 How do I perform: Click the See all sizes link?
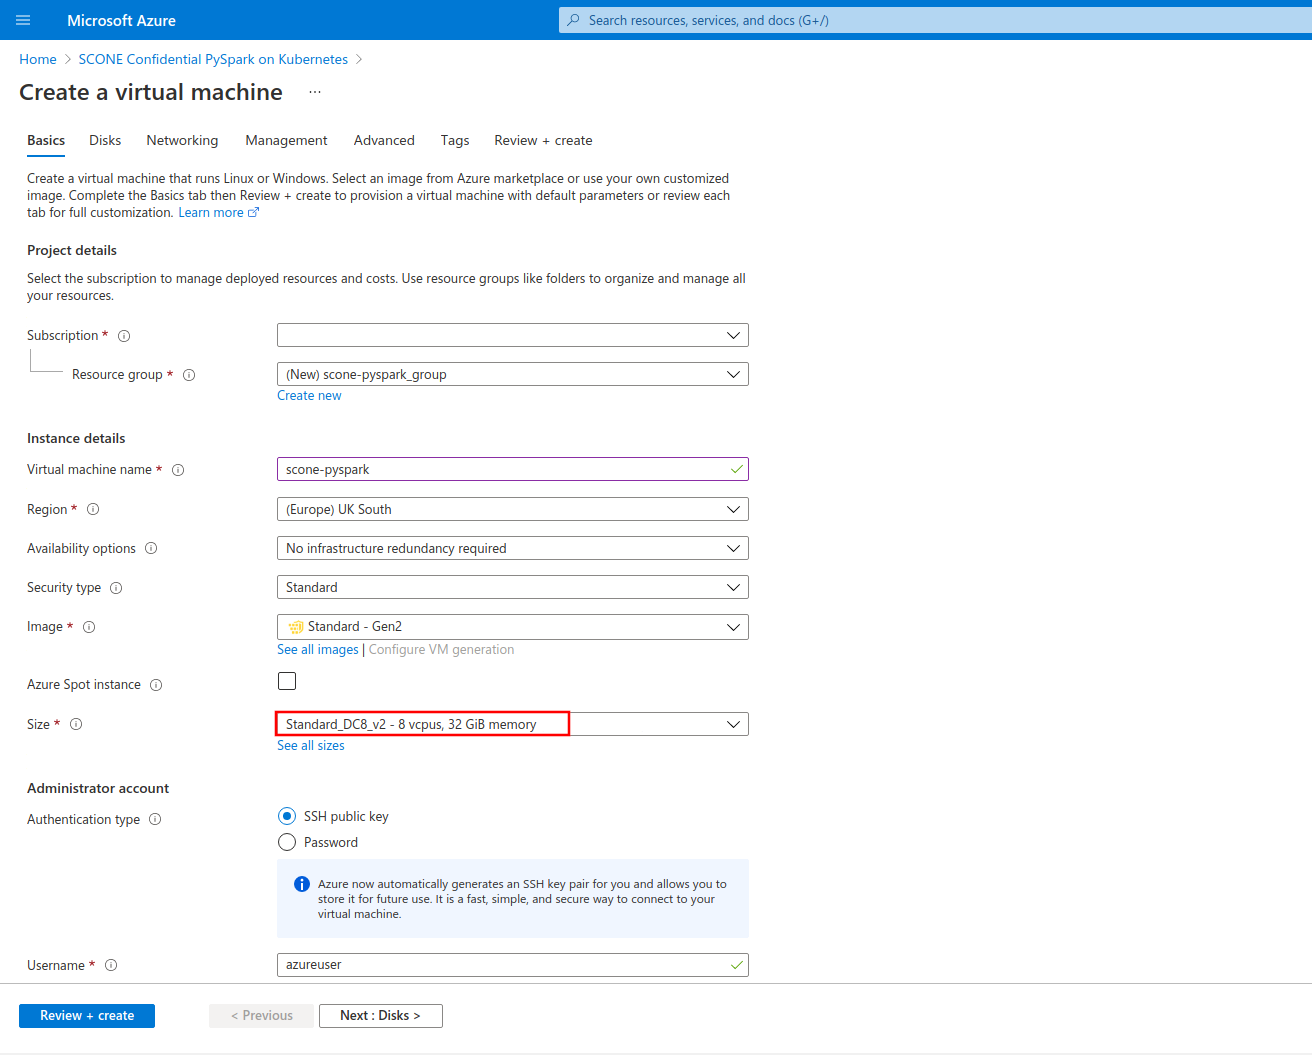pyautogui.click(x=310, y=745)
